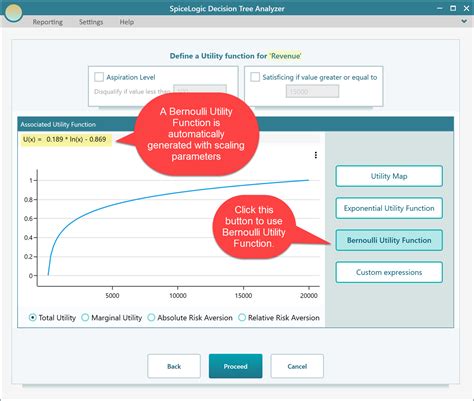The height and width of the screenshot is (401, 474).
Task: Click the Satisficing value input field
Action: tap(312, 91)
